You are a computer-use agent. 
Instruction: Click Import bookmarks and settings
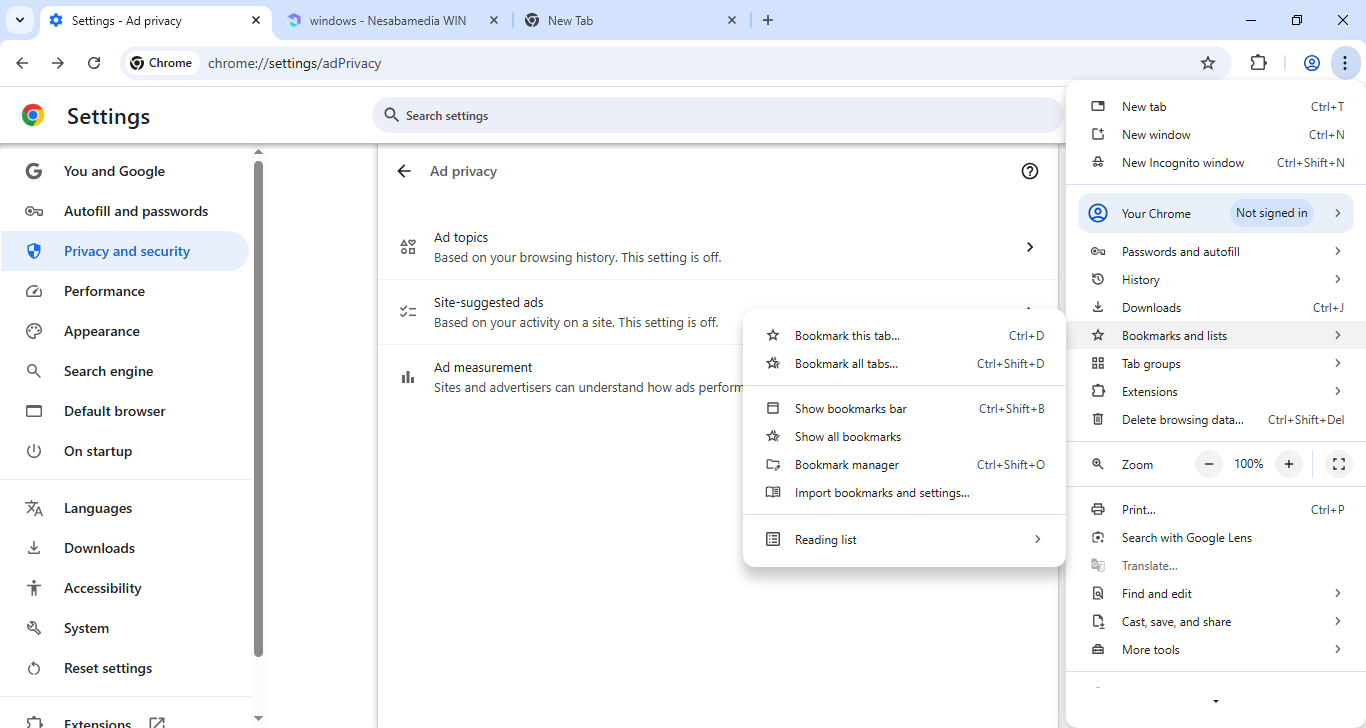(x=881, y=493)
